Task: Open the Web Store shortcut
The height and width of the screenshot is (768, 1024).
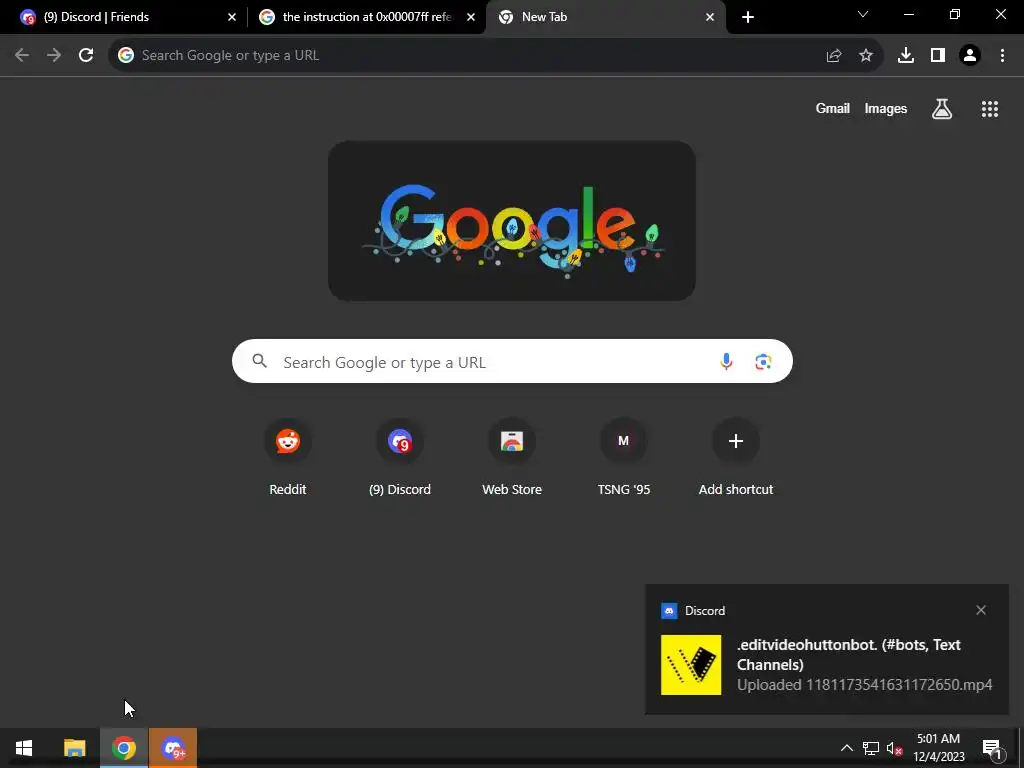Action: [x=512, y=457]
